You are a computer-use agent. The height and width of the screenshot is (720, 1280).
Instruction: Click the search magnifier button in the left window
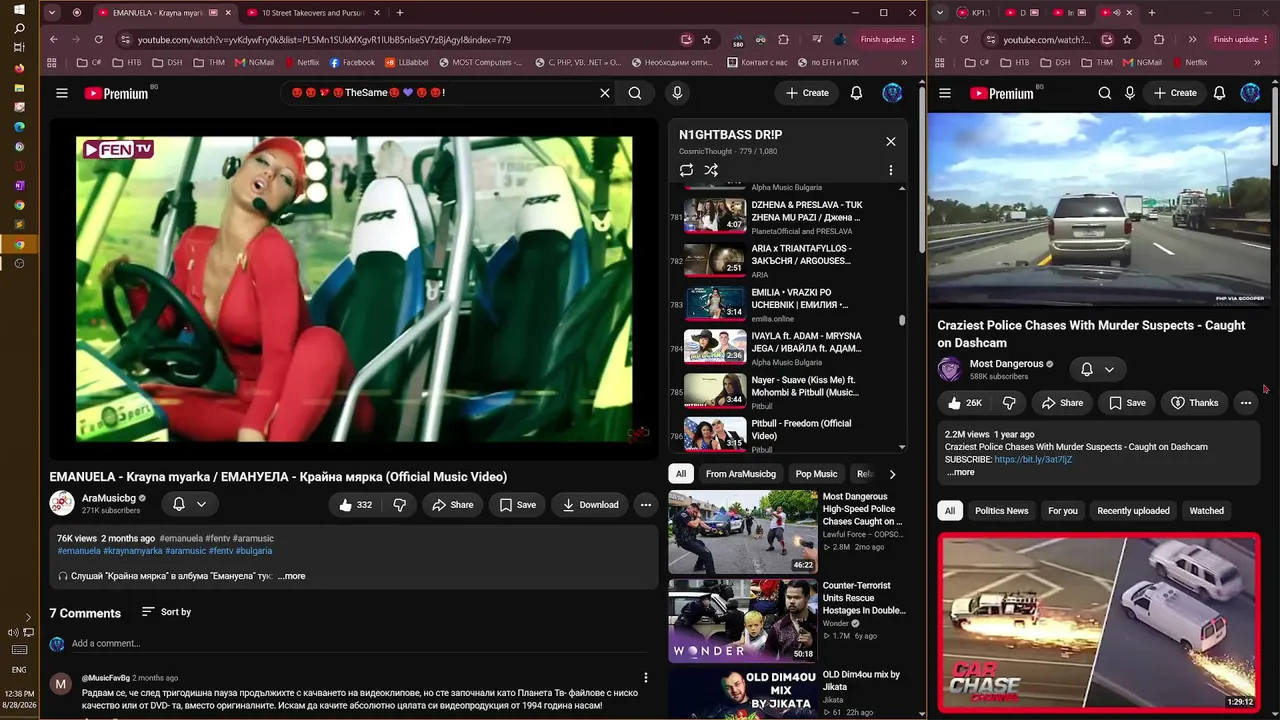[x=635, y=93]
